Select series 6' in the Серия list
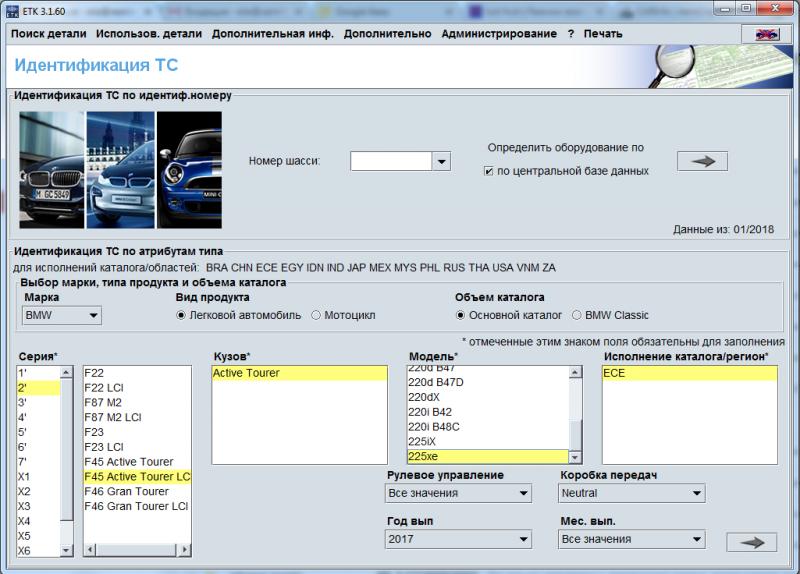The width and height of the screenshot is (800, 574). (38, 447)
